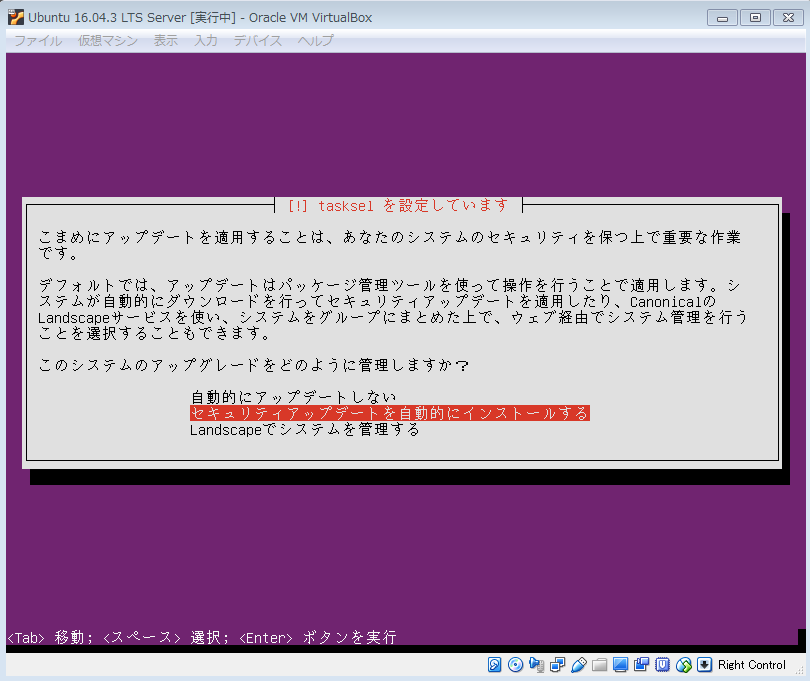Viewport: 810px width, 681px height.
Task: Open the 表示 menu
Action: pos(166,41)
